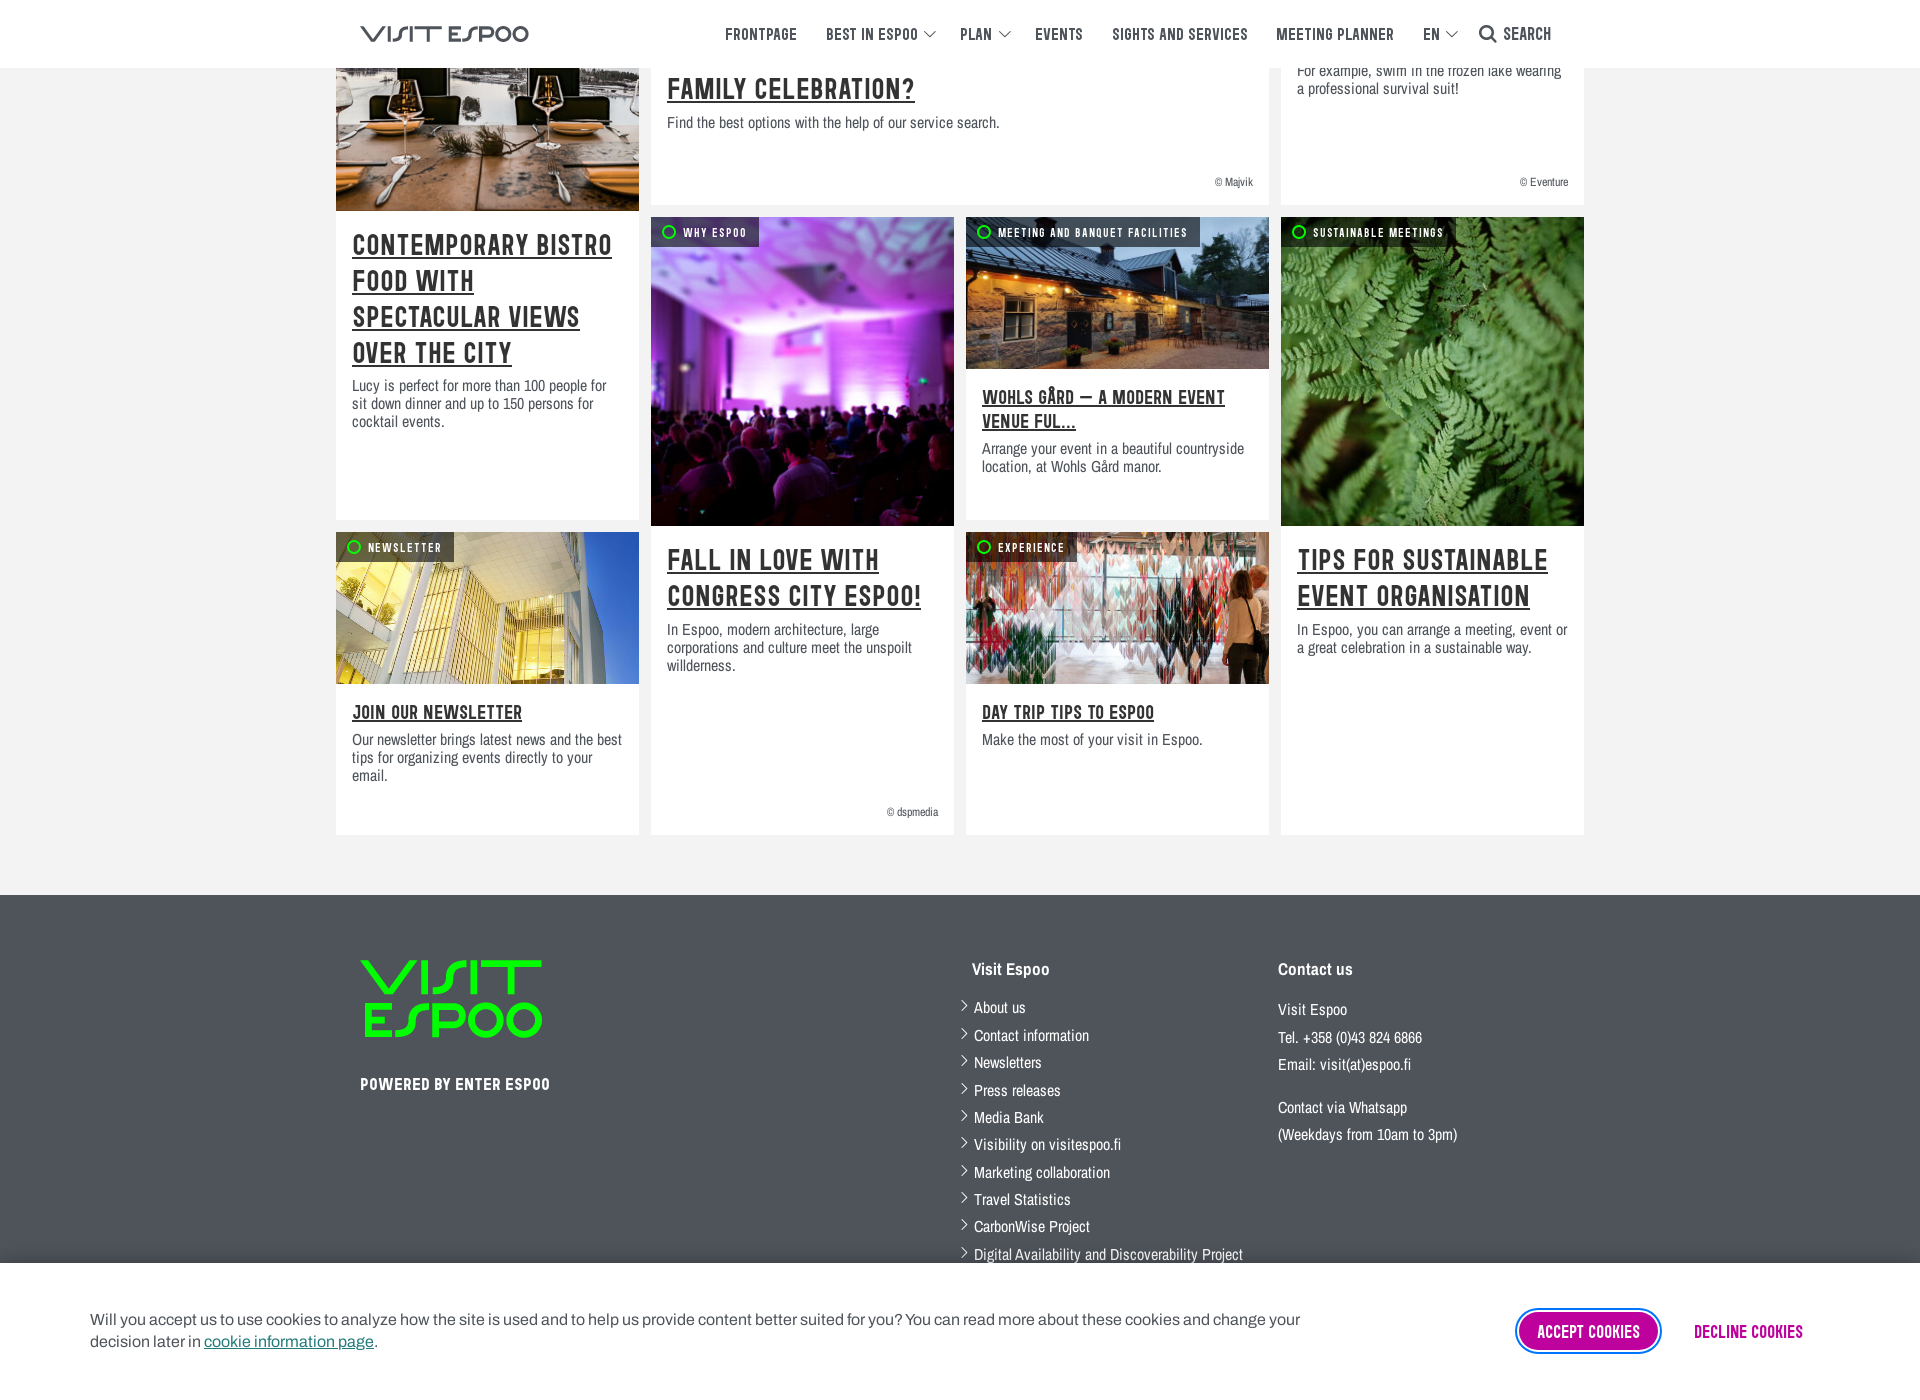Click the Search icon in navigation
Viewport: 1920px width, 1400px height.
tap(1486, 33)
